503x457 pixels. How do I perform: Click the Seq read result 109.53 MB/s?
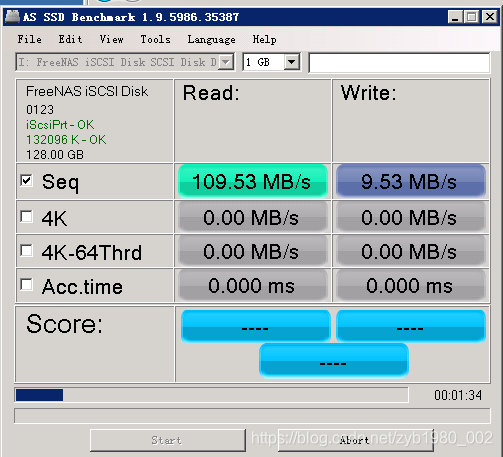point(253,181)
